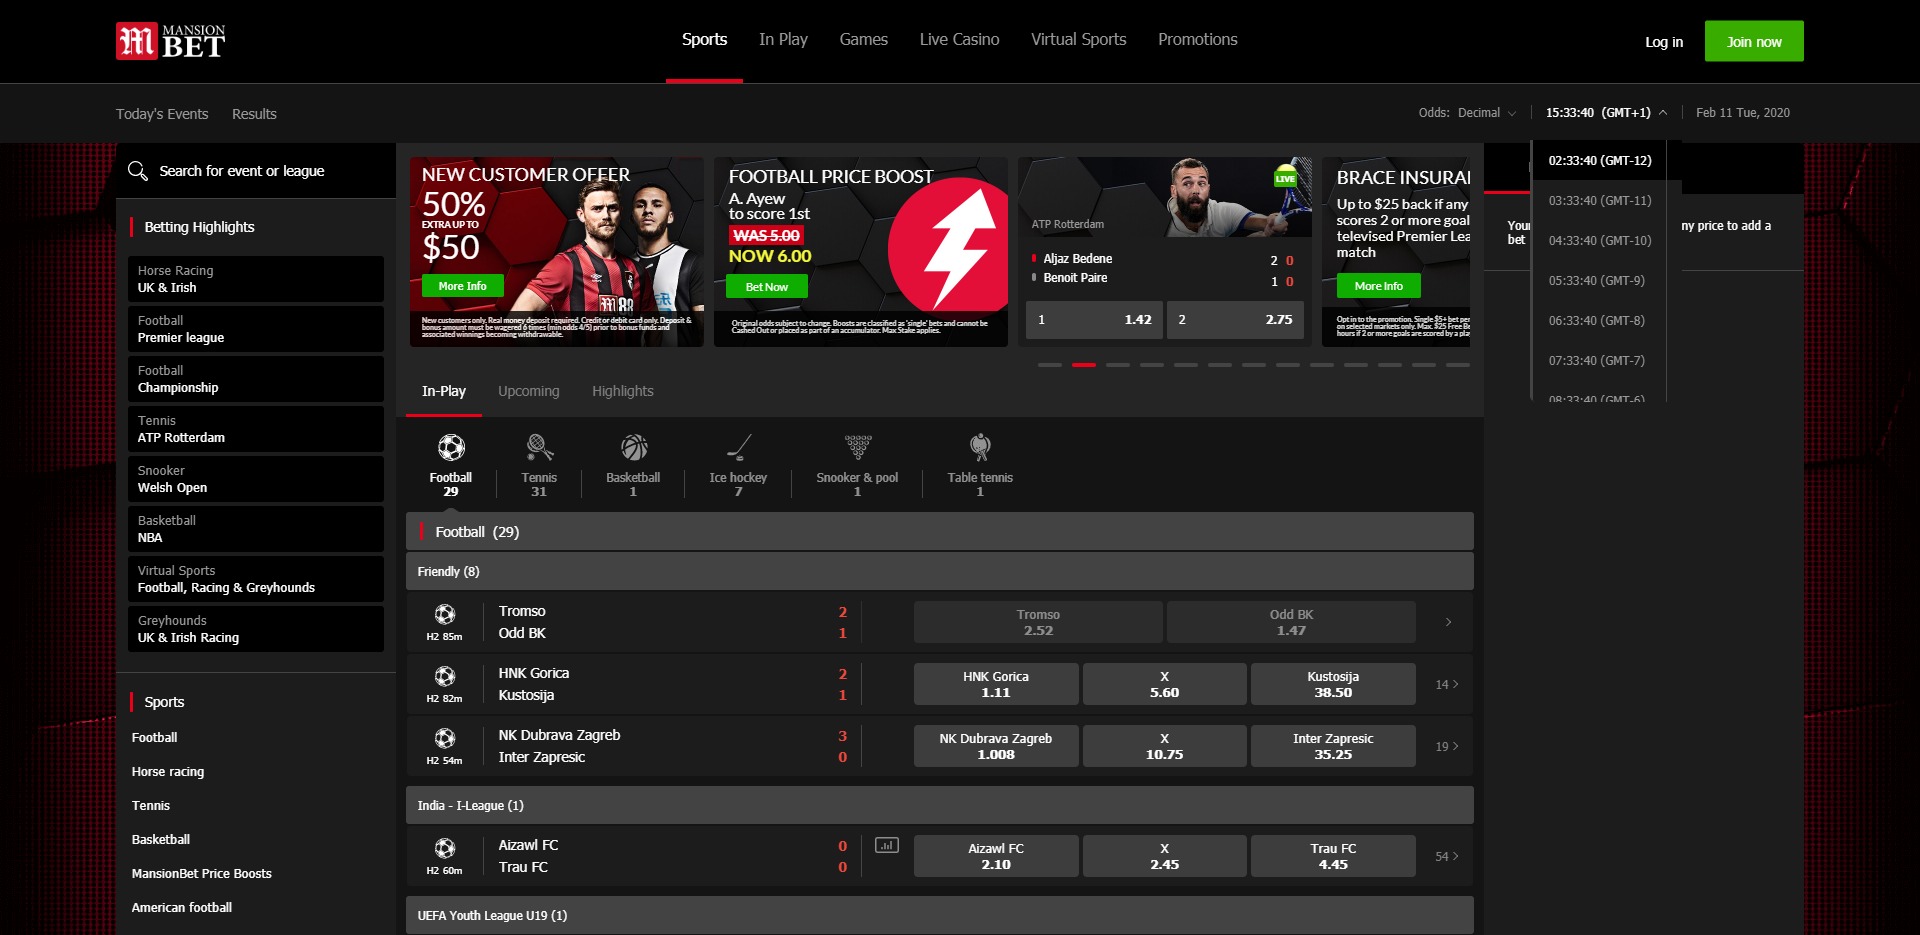Go to Live Casino section
Viewport: 1920px width, 935px height.
click(959, 40)
